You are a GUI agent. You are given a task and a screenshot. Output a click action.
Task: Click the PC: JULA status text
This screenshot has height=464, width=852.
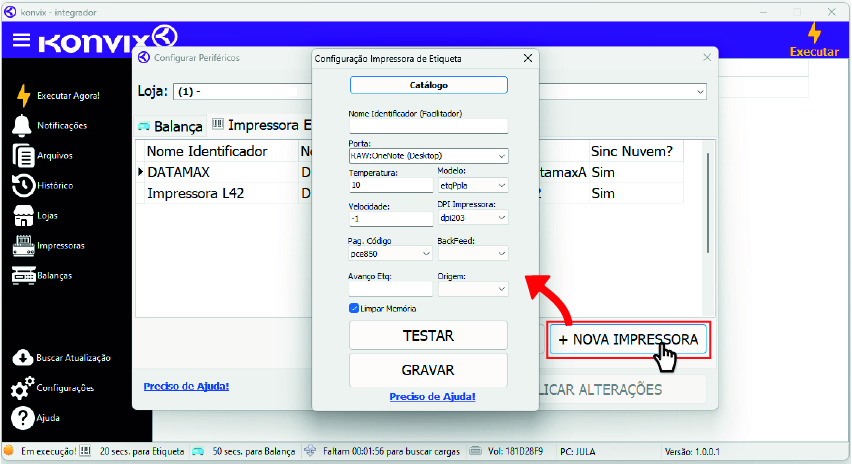[578, 452]
